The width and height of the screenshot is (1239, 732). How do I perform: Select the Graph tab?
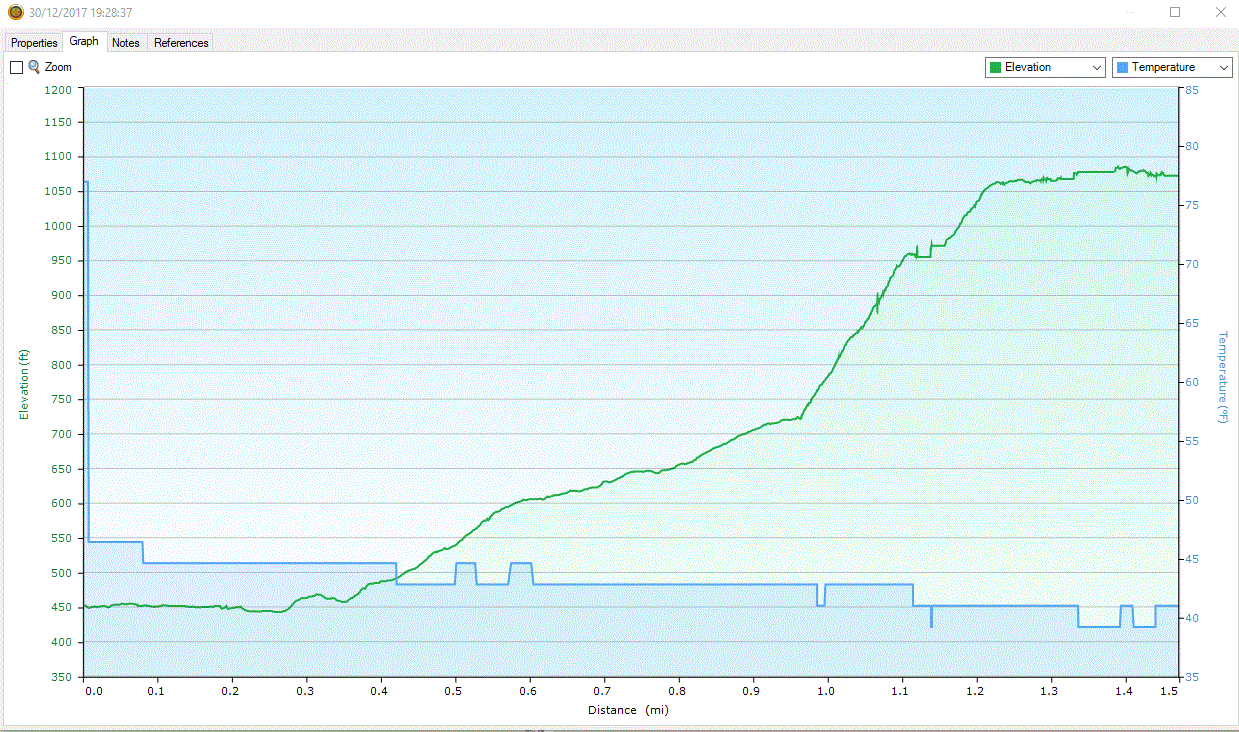pyautogui.click(x=84, y=42)
